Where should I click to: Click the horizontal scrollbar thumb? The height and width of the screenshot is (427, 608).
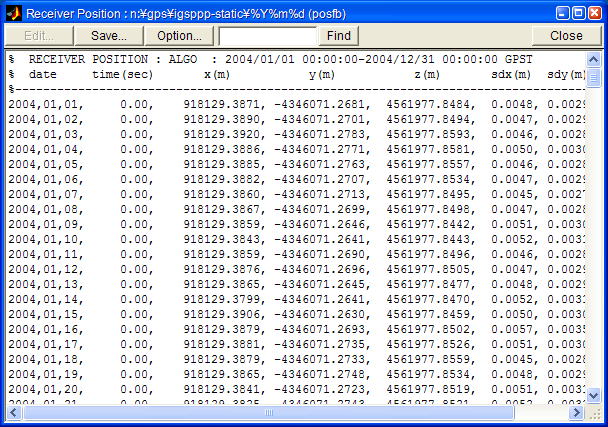(268, 411)
